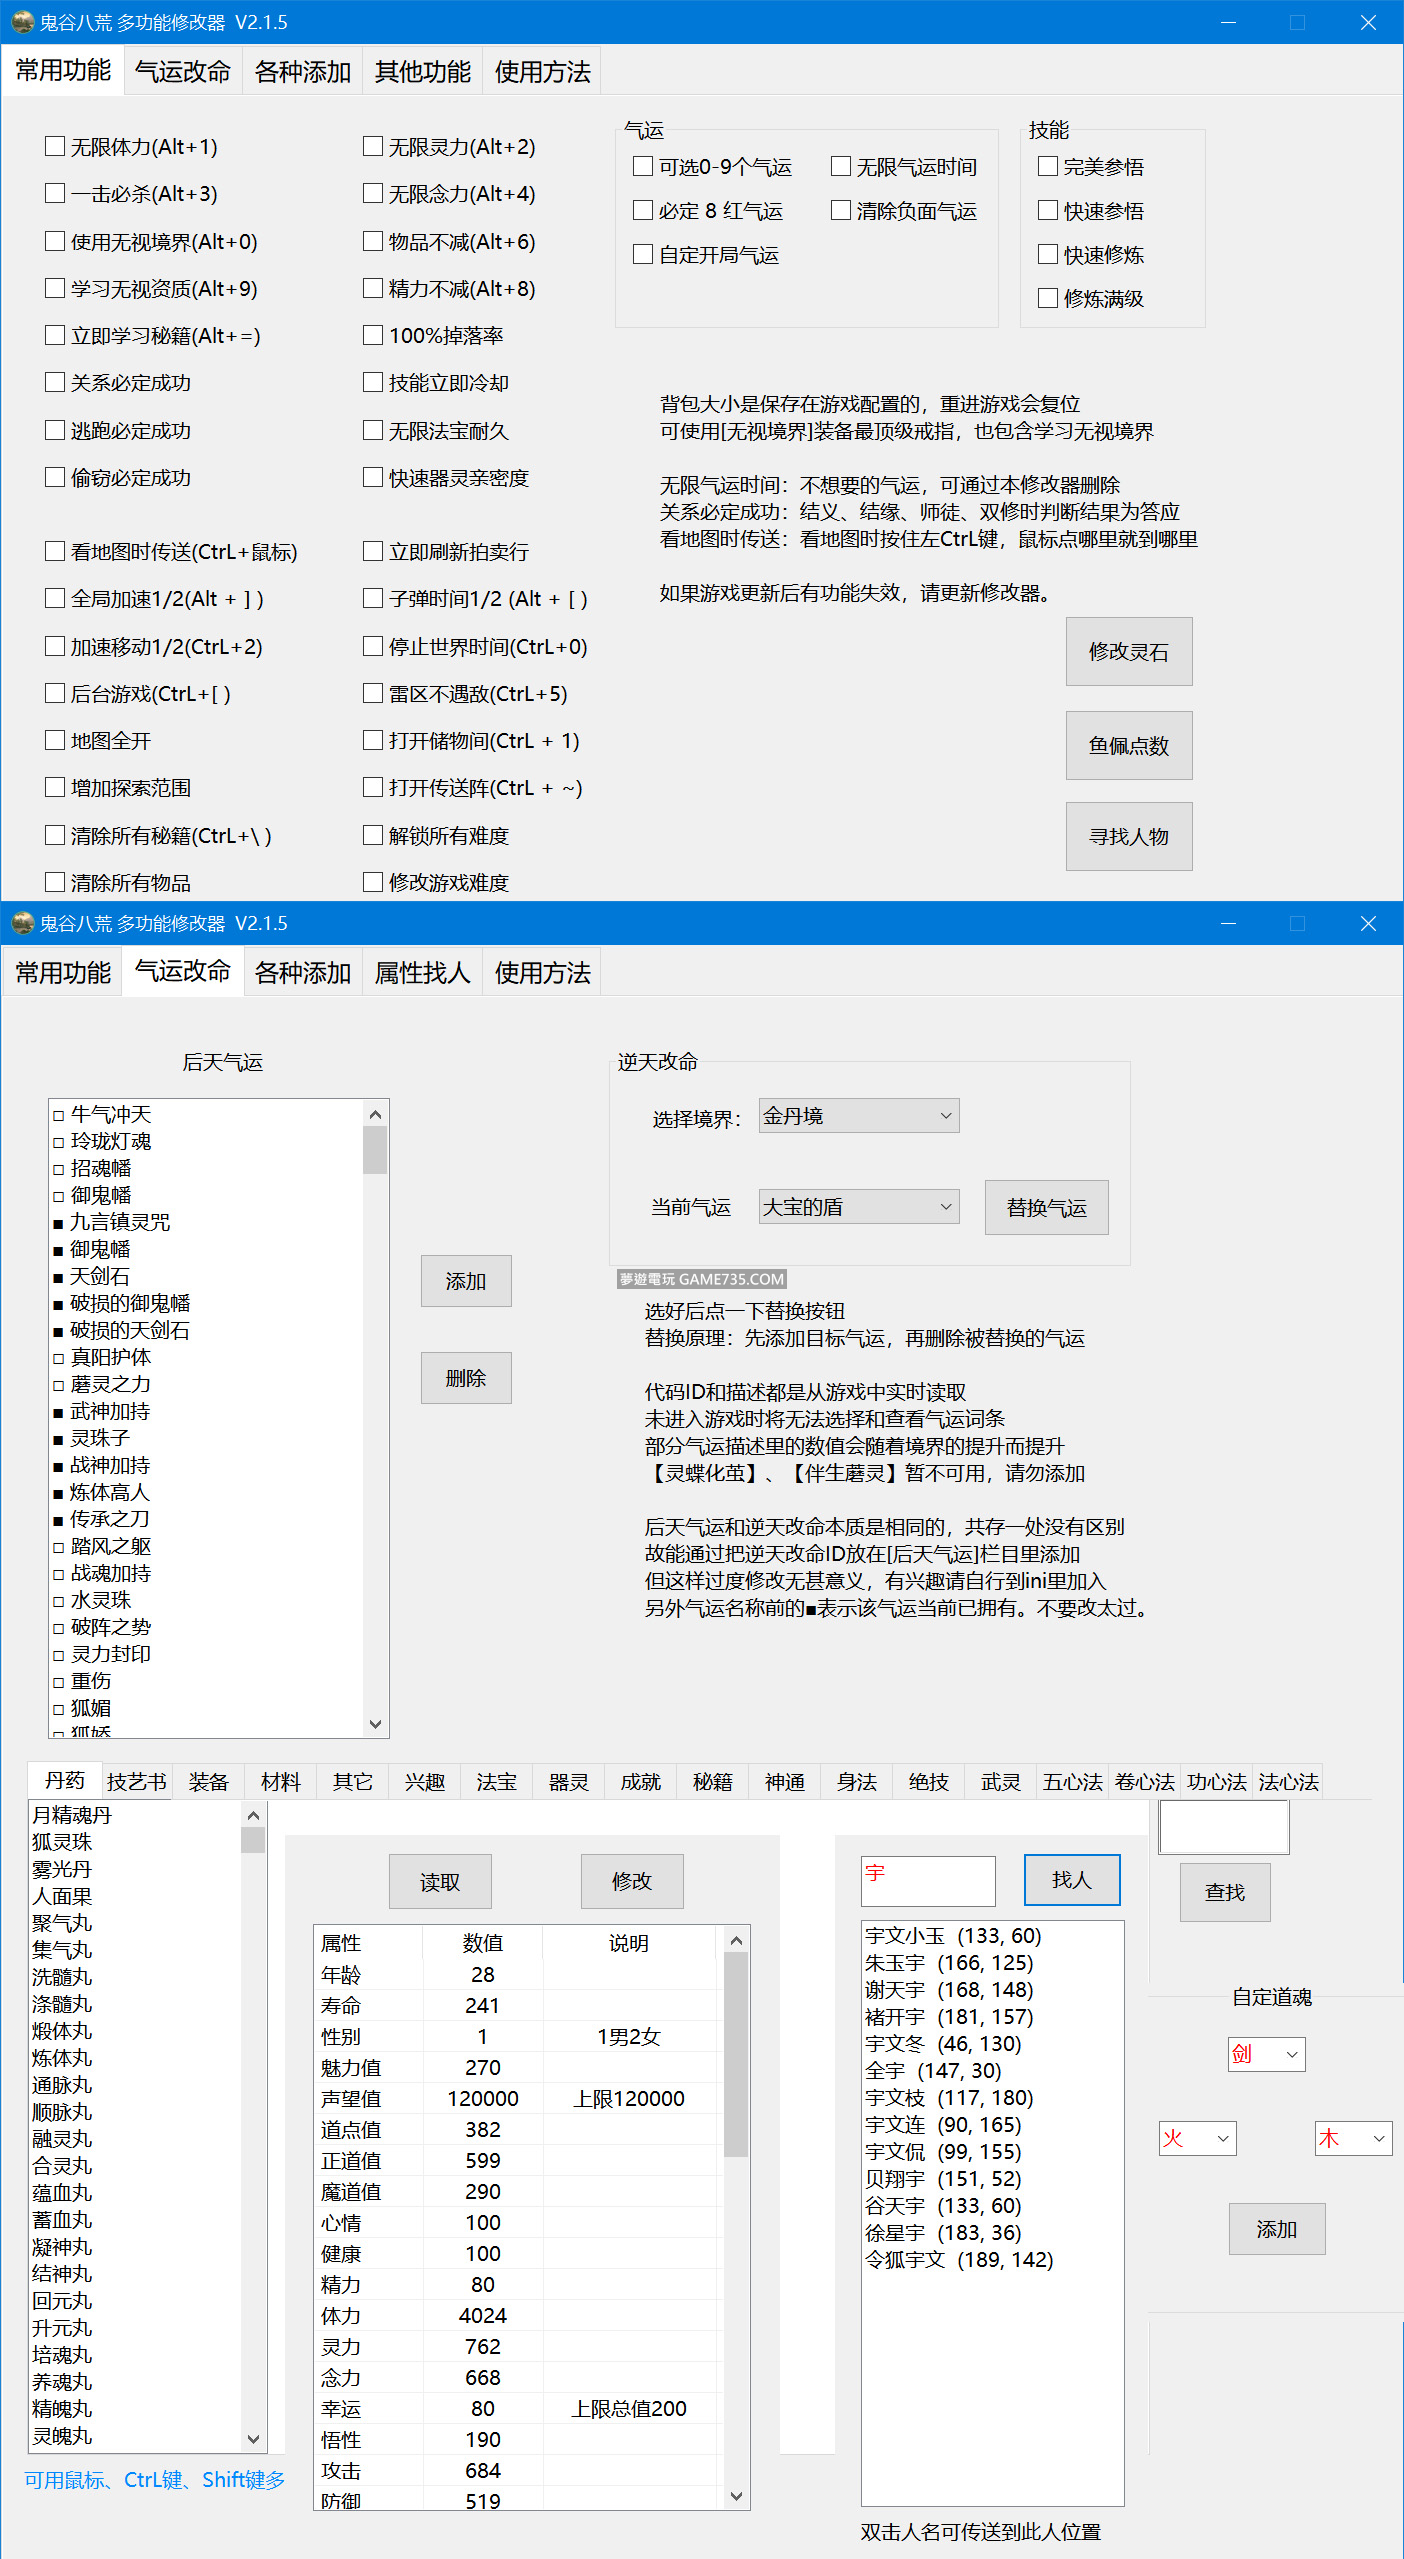Expand the 火 element dropdown
This screenshot has width=1404, height=2559.
tap(1197, 2138)
